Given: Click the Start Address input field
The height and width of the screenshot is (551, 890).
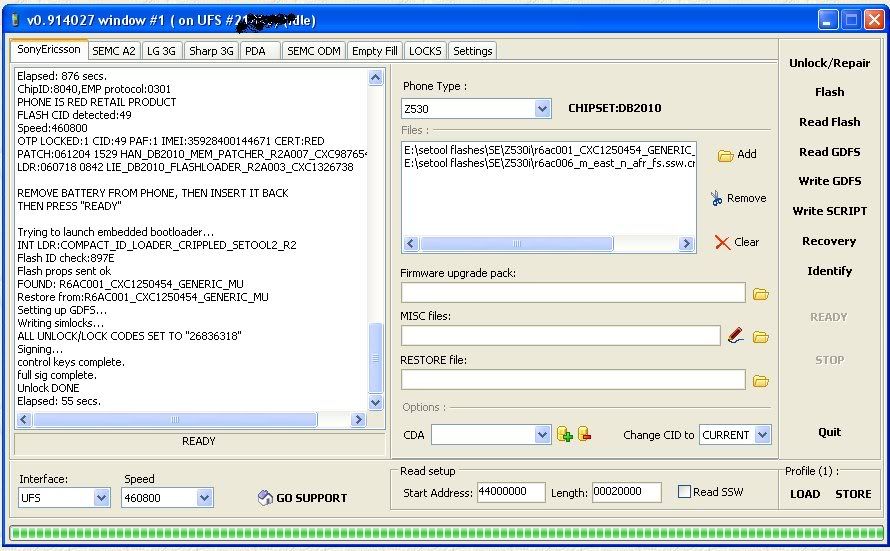Looking at the screenshot, I should [511, 492].
